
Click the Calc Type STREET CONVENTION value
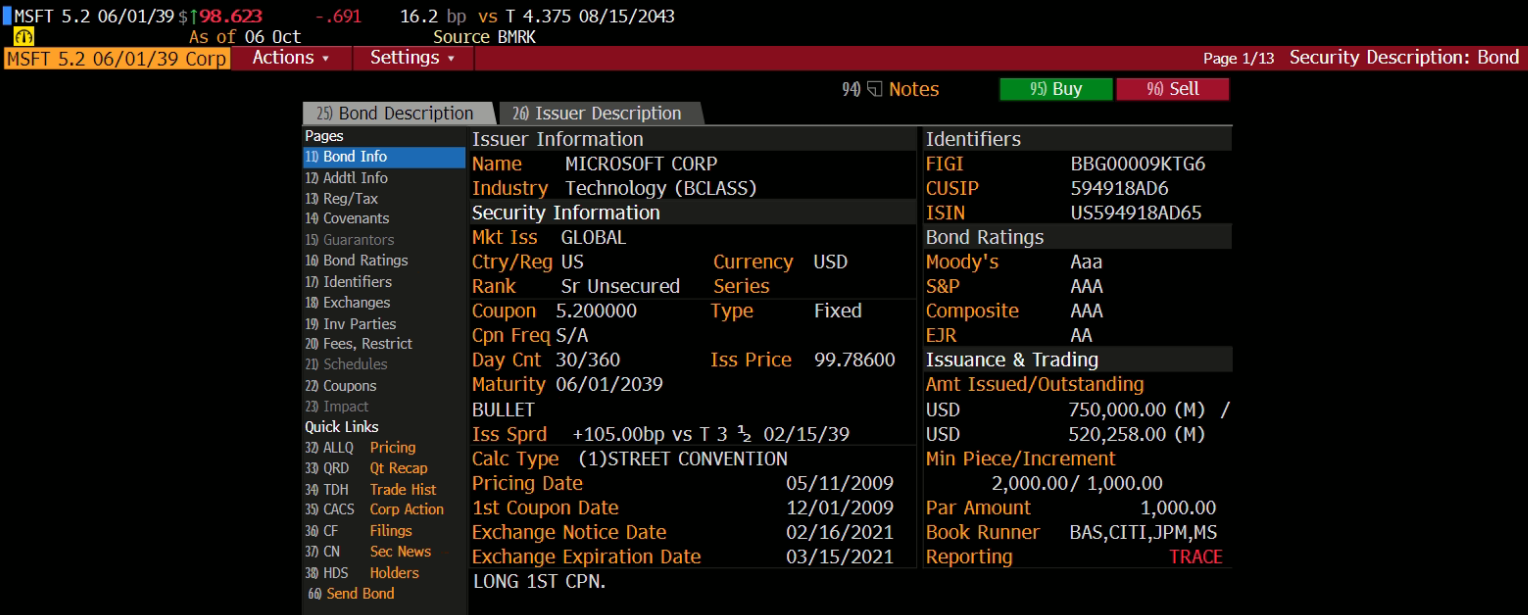pyautogui.click(x=683, y=459)
